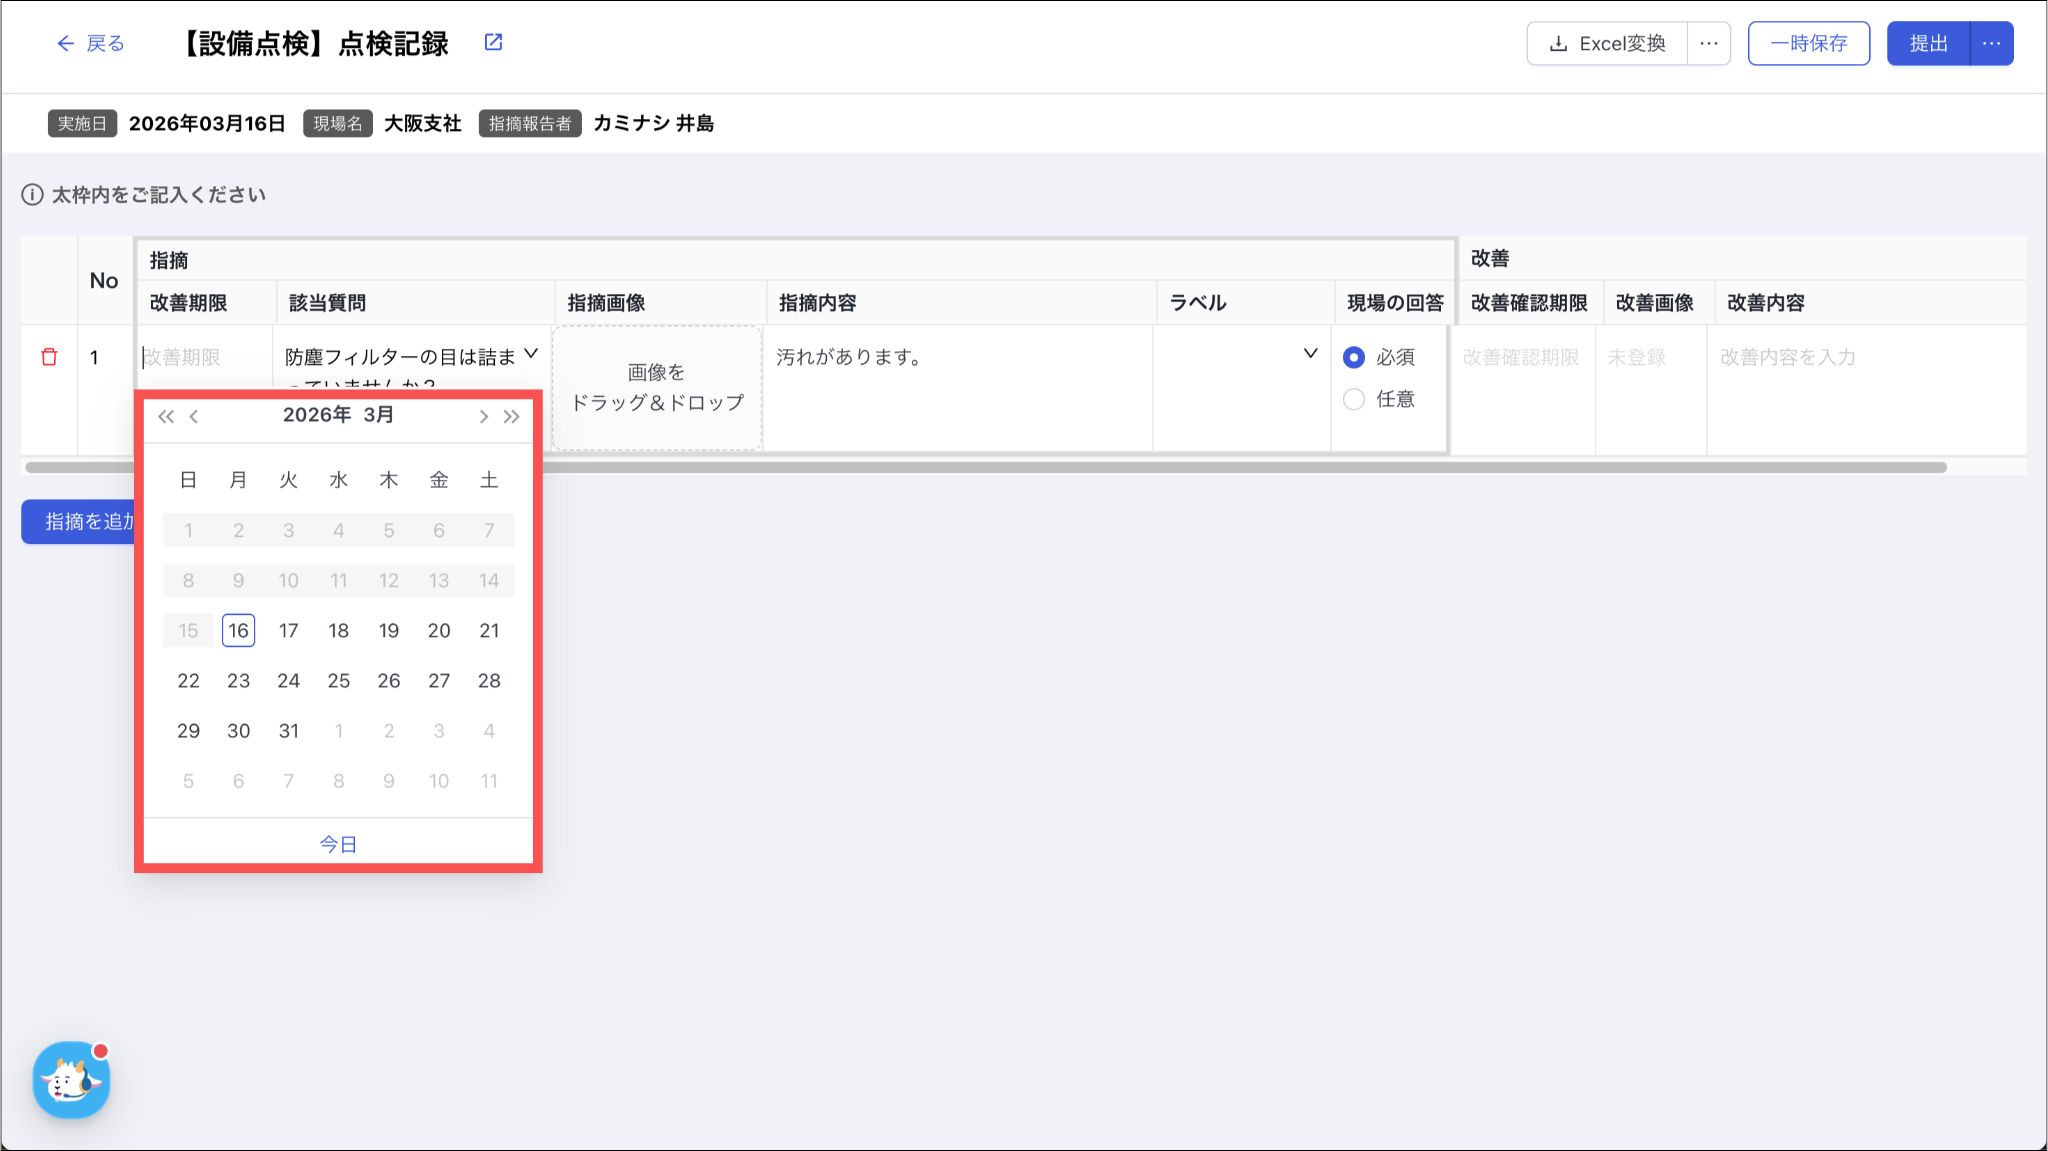
Task: Open the external link icon beside title
Action: pyautogui.click(x=493, y=42)
